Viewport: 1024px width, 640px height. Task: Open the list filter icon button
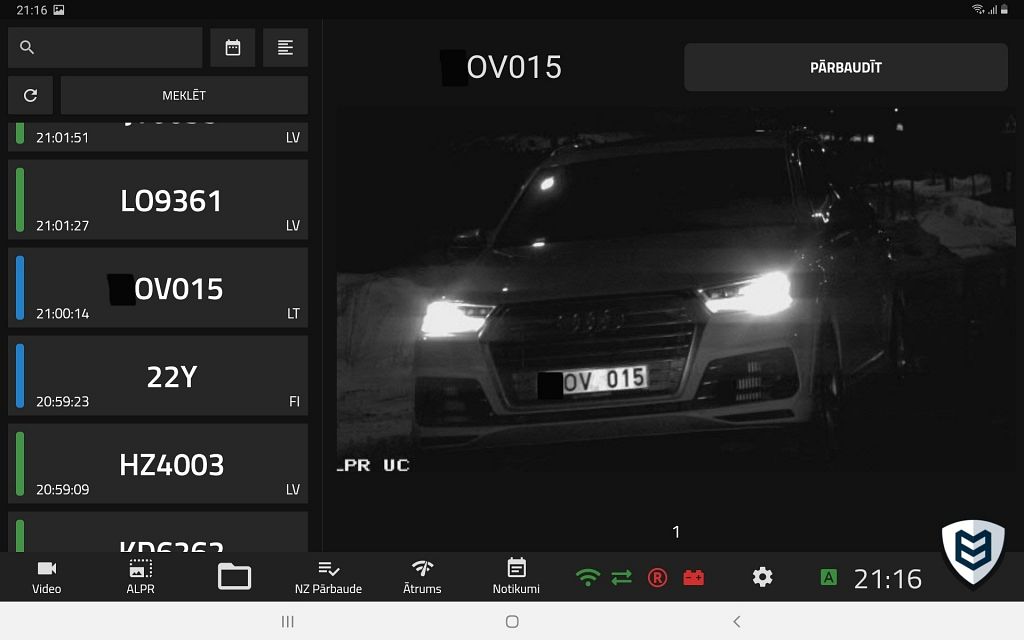285,48
